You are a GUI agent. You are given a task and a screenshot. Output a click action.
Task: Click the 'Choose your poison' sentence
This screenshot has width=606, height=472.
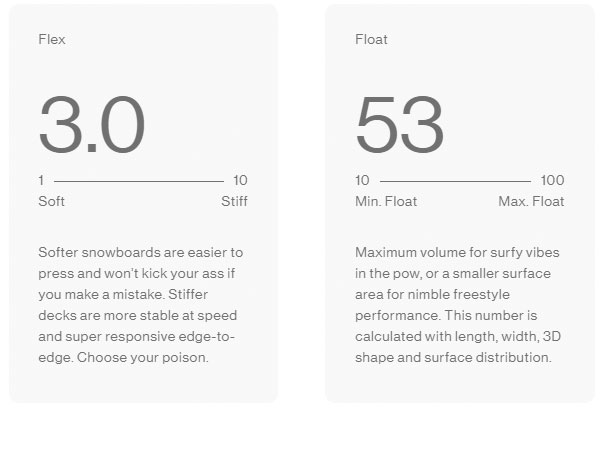pyautogui.click(x=150, y=357)
